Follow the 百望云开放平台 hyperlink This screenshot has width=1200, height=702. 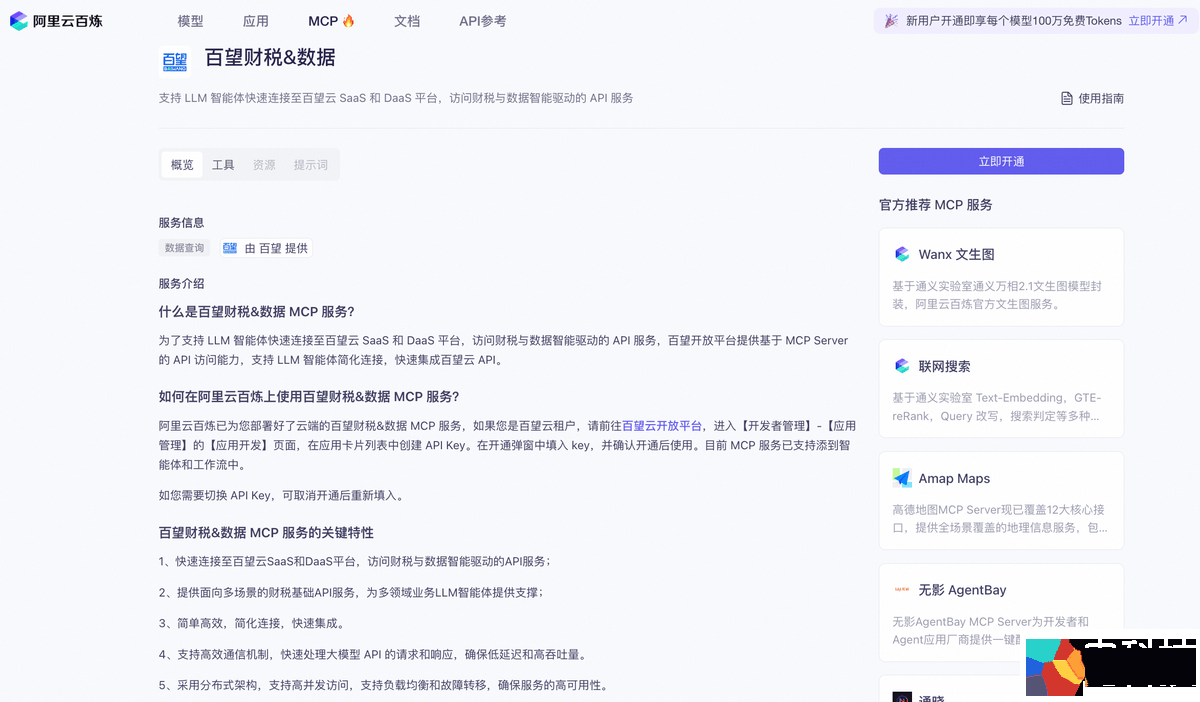coord(662,425)
